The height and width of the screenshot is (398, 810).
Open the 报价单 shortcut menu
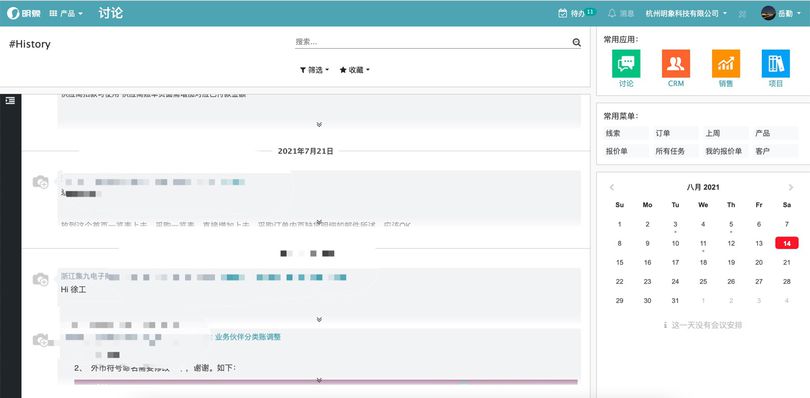point(626,151)
